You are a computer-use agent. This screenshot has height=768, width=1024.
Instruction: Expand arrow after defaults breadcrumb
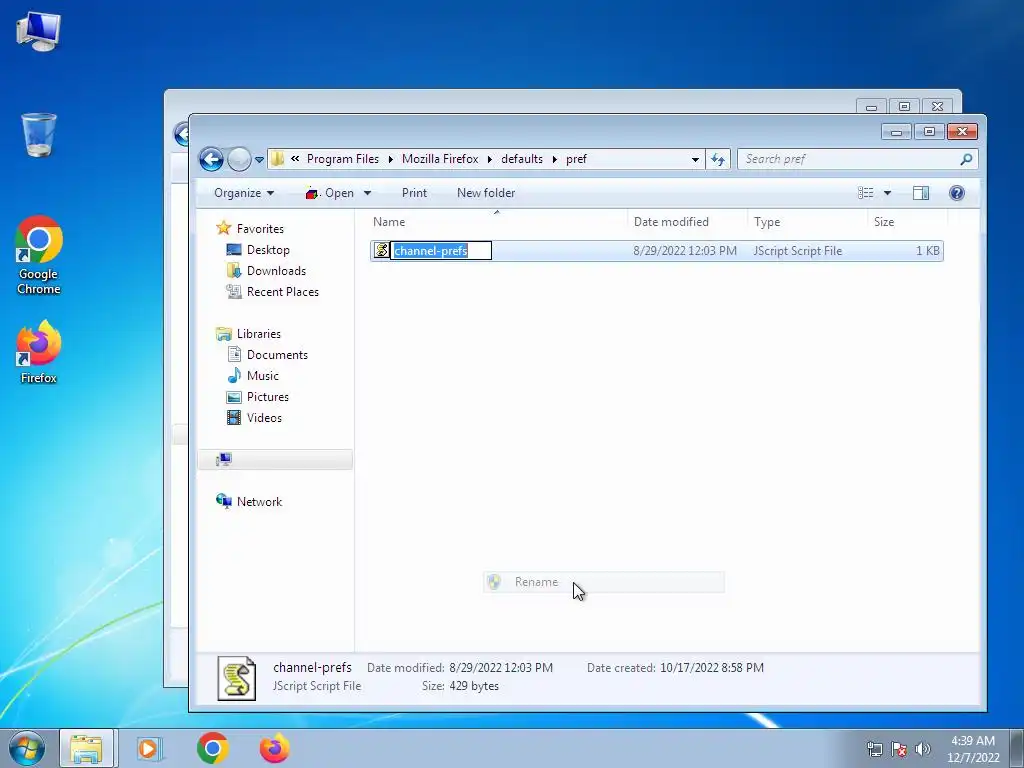554,159
